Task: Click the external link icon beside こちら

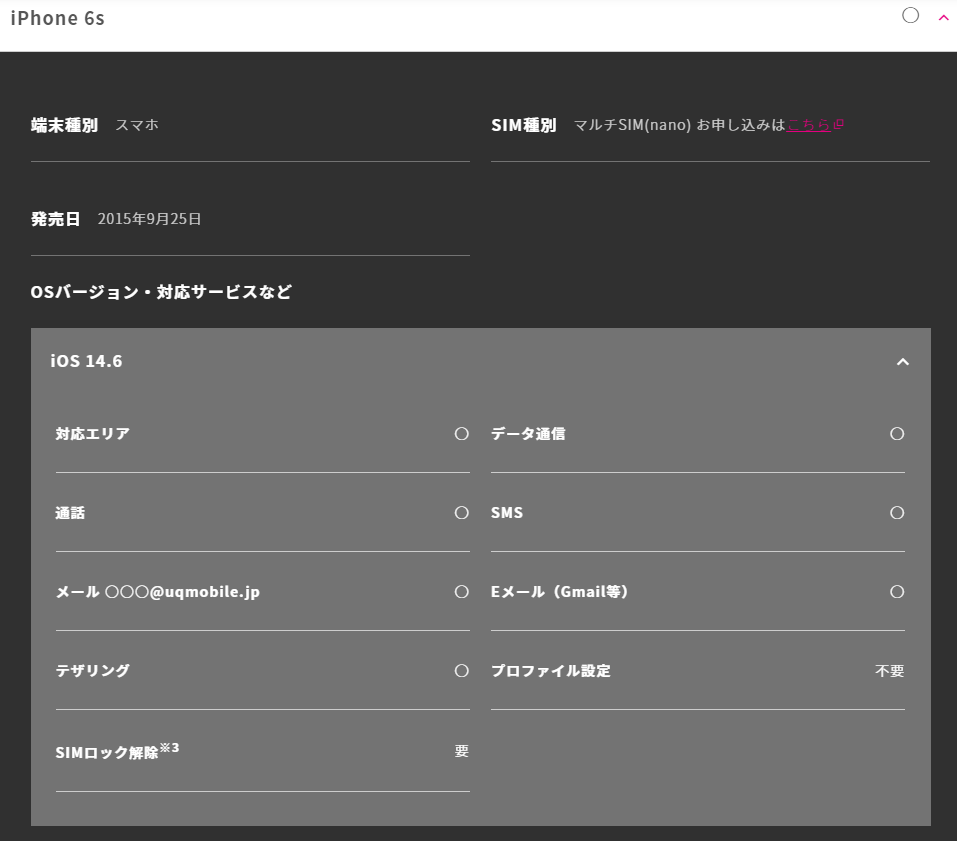Action: [x=839, y=125]
